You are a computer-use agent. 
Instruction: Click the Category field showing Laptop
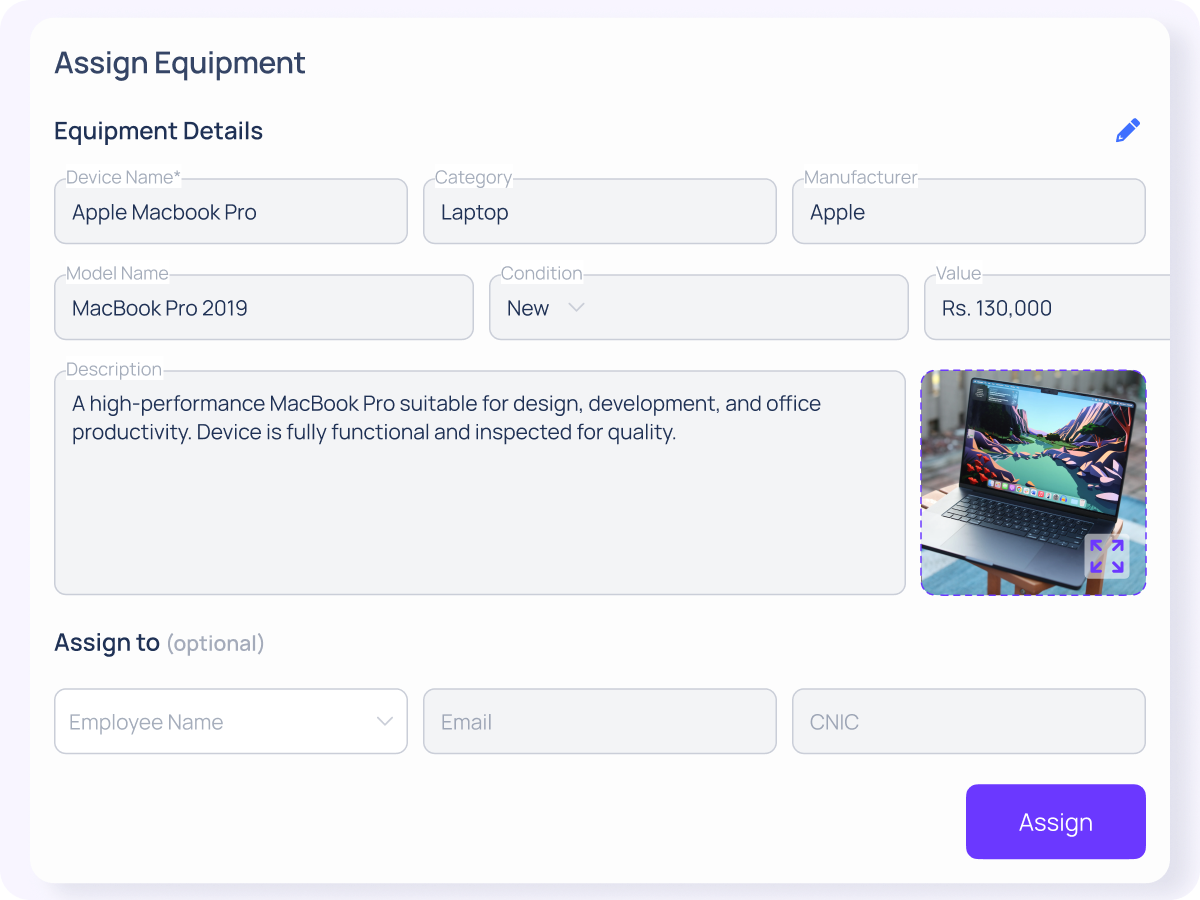click(599, 212)
